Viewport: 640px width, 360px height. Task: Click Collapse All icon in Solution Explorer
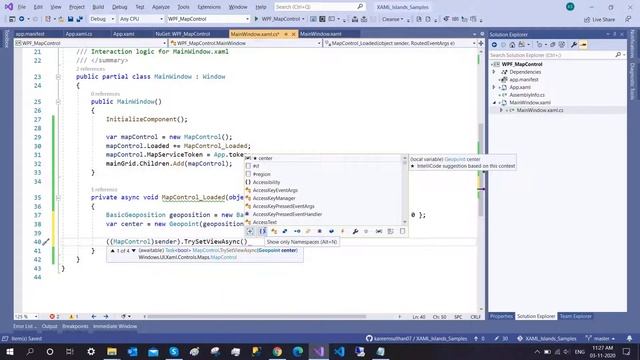click(x=553, y=44)
